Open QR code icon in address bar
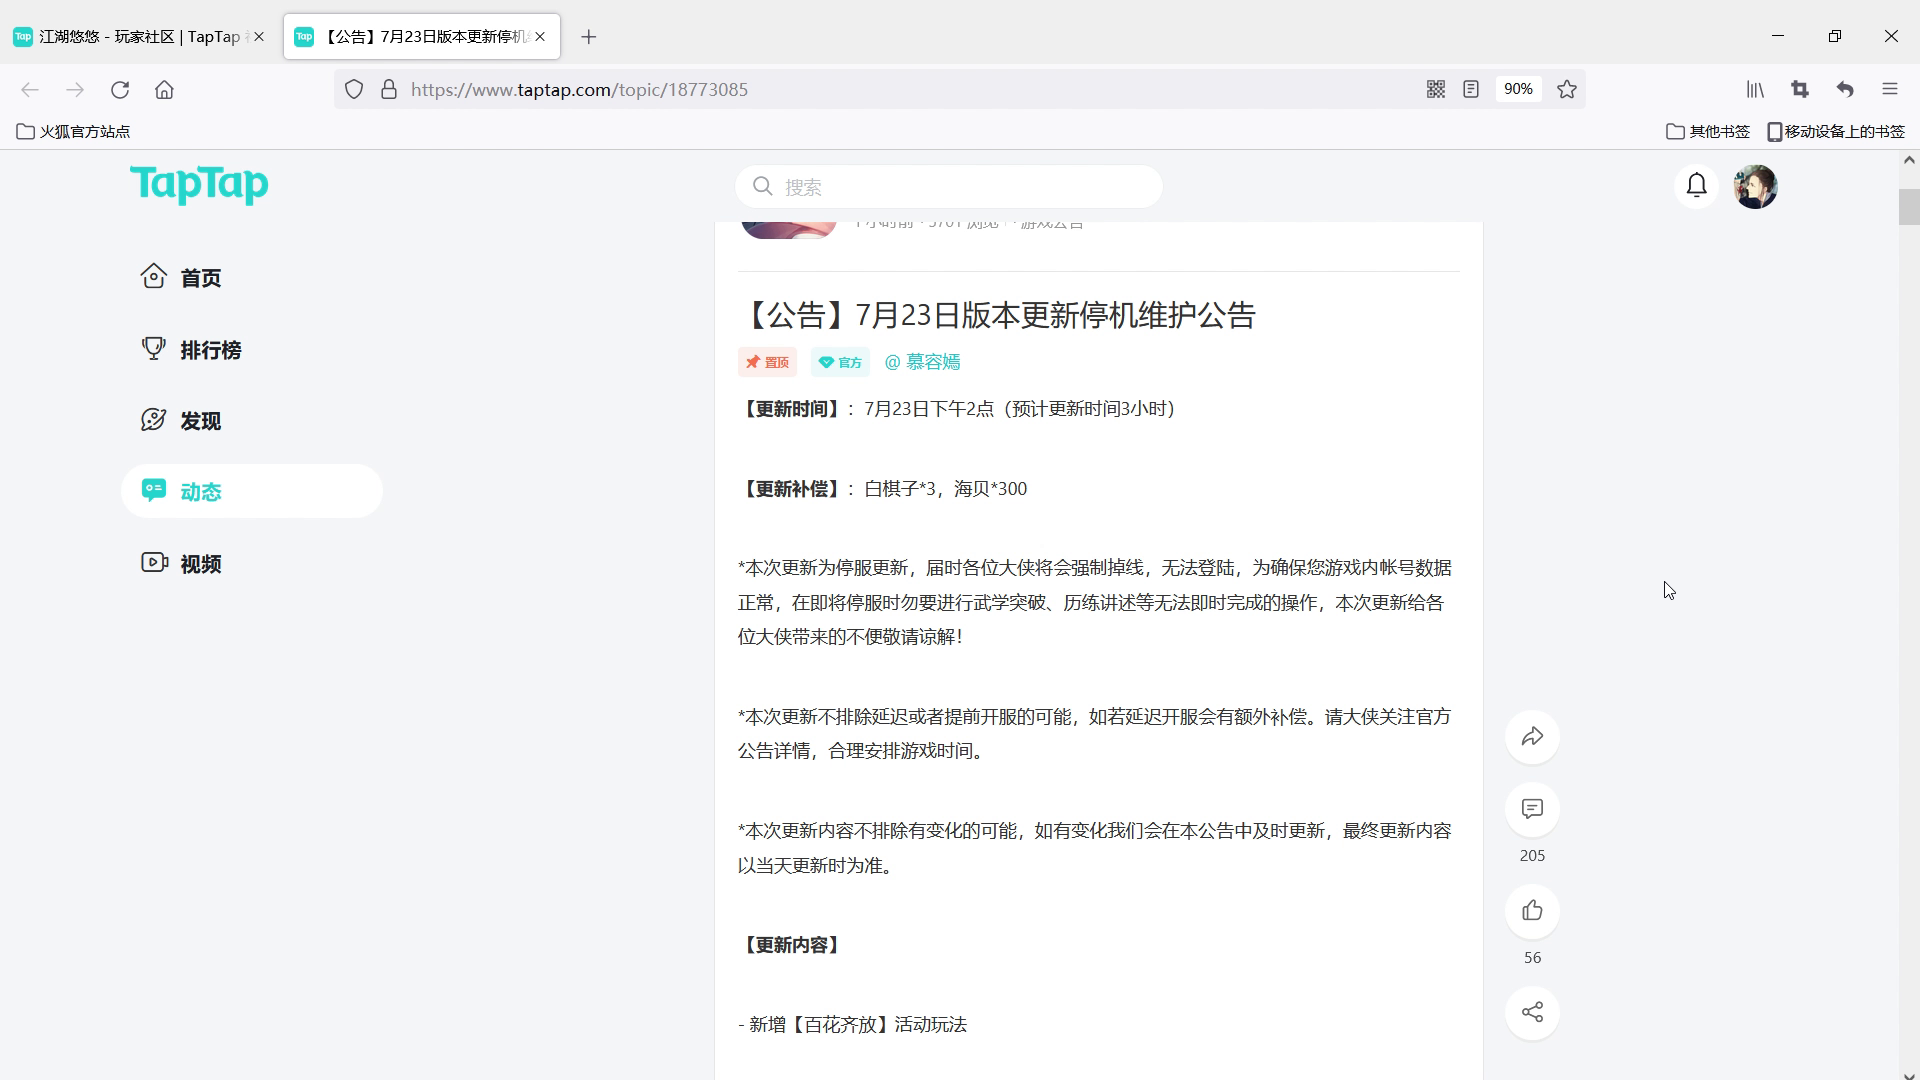Screen dimensions: 1920x1080 (x=1436, y=90)
